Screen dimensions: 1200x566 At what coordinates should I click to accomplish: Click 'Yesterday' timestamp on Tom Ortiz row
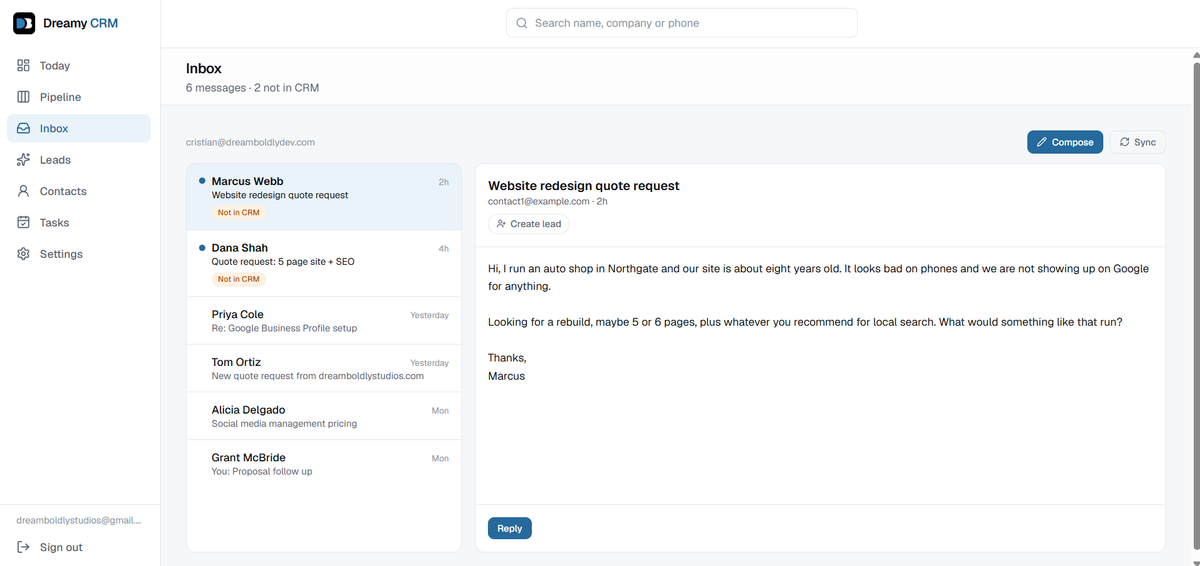point(429,363)
